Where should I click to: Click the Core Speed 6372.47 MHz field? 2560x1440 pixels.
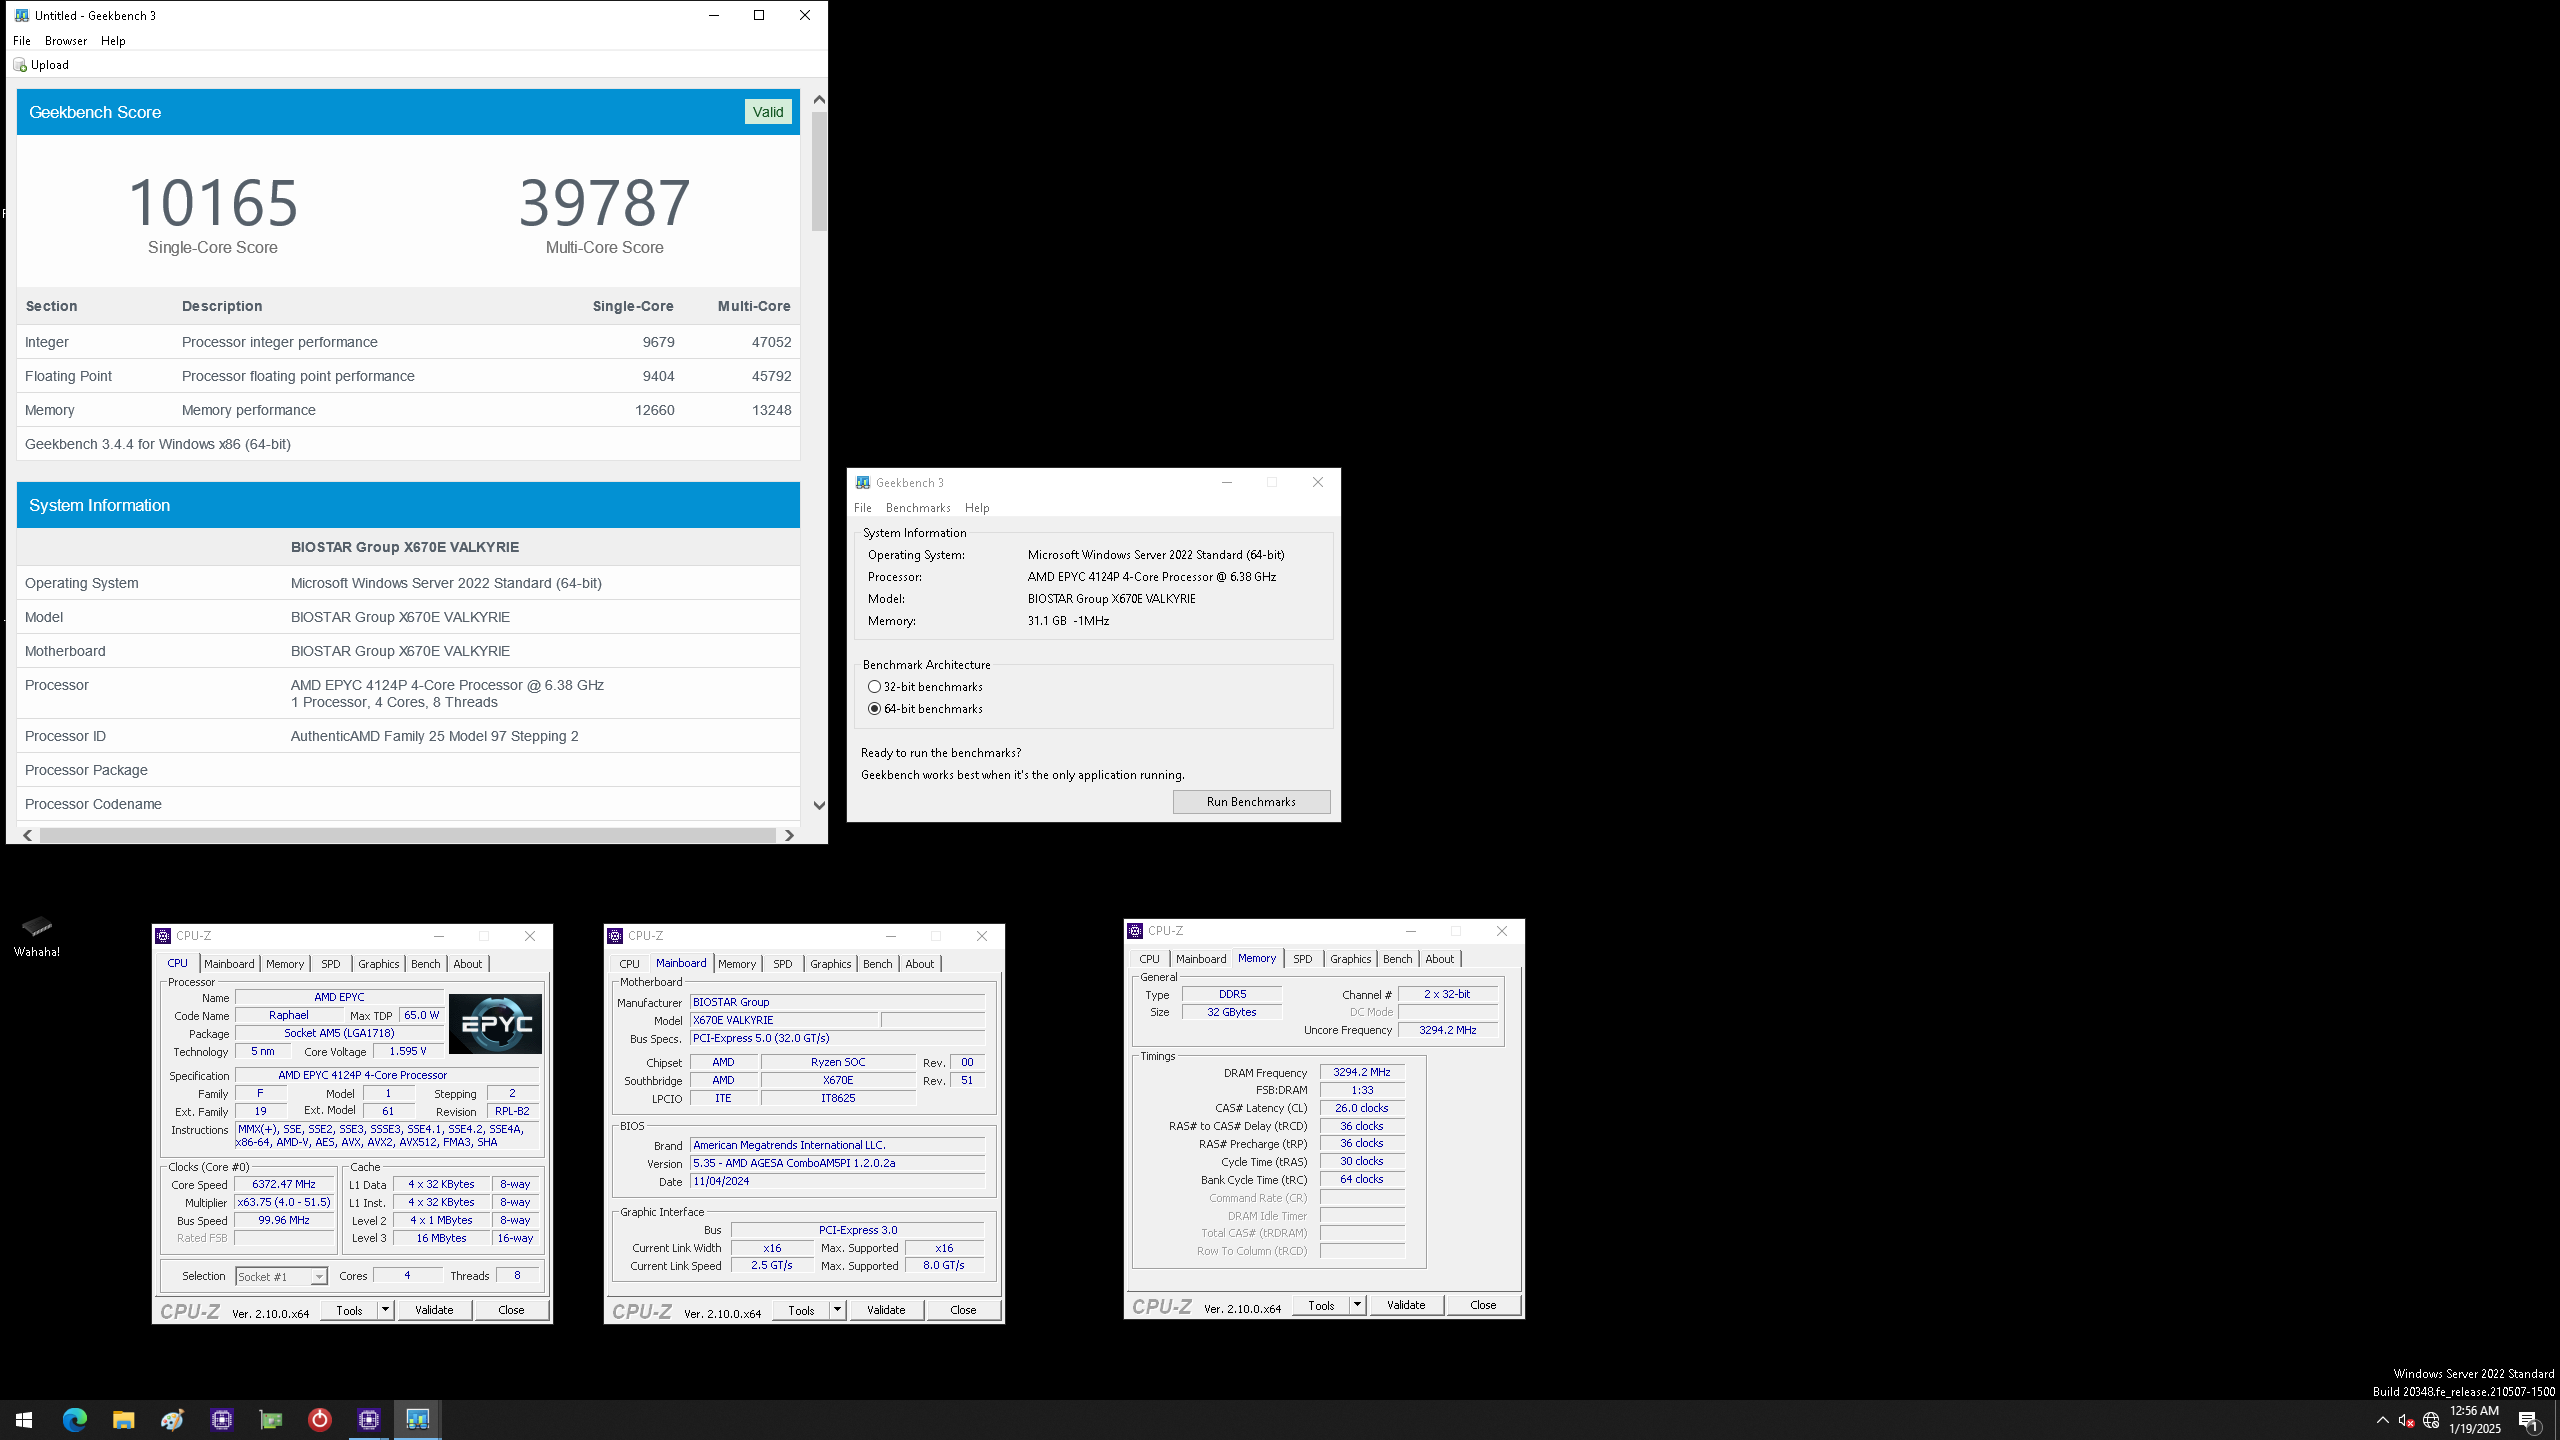284,1185
